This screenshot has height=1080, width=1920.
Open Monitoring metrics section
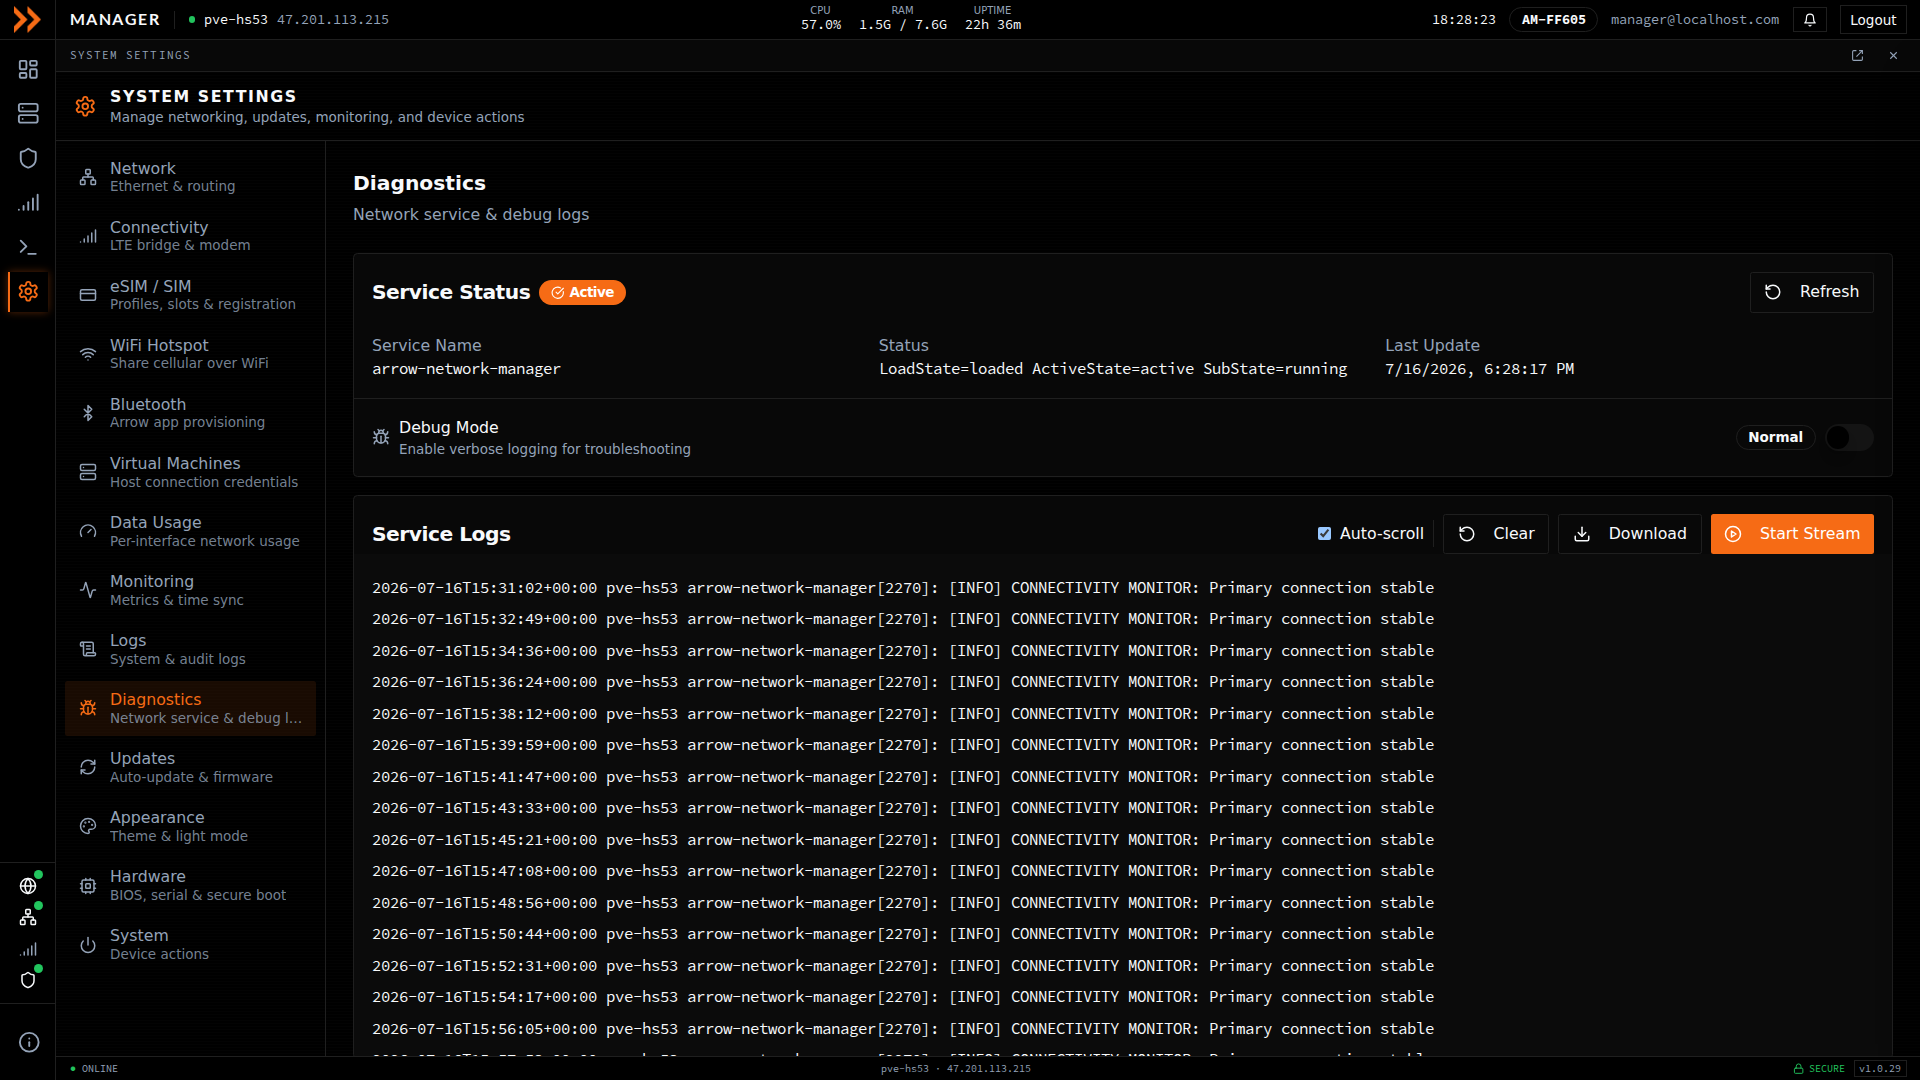click(x=190, y=590)
